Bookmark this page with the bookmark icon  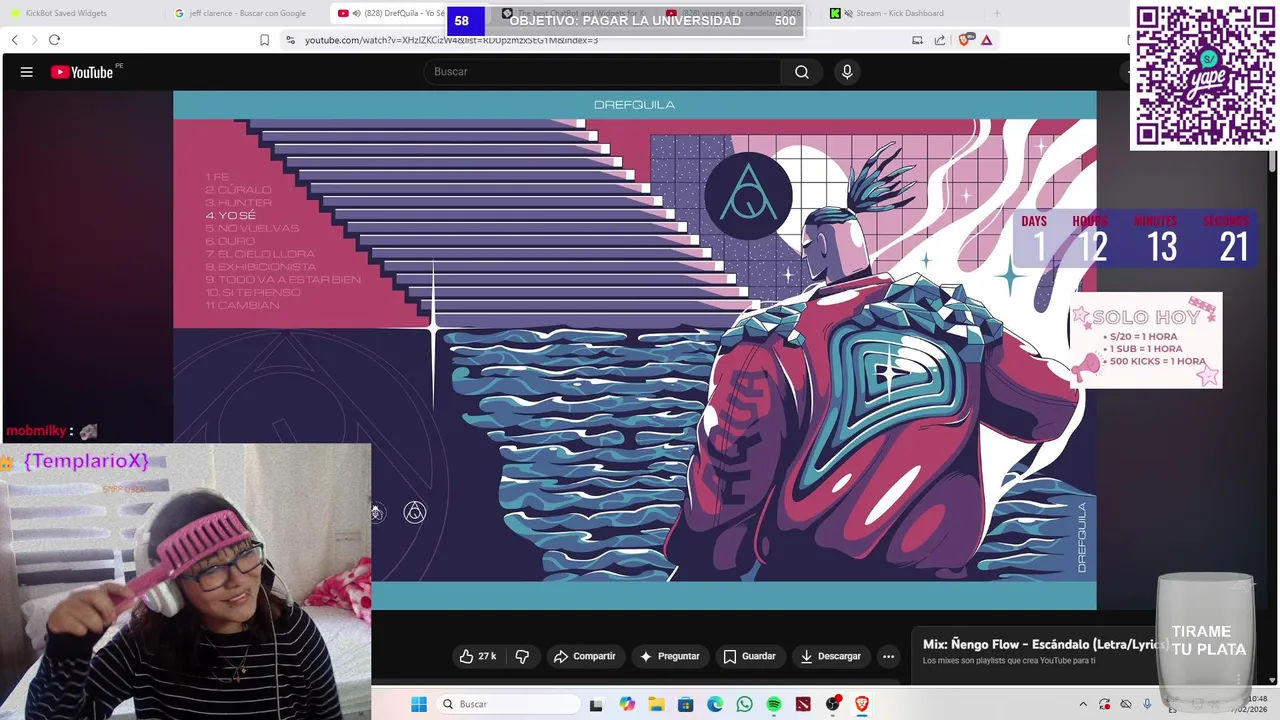point(264,40)
